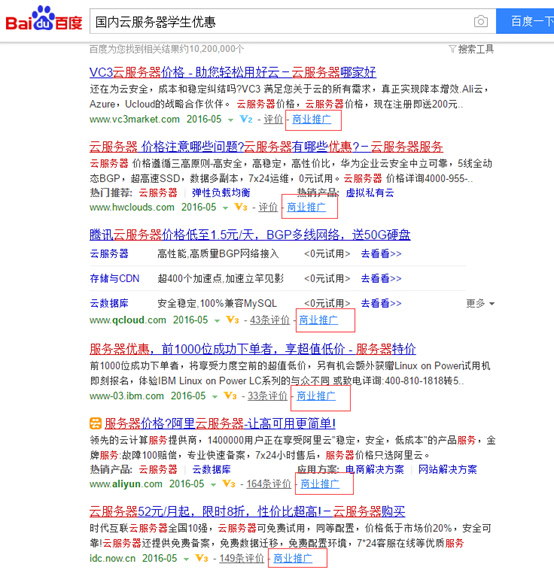Open 33条评价 reviews link
The width and height of the screenshot is (554, 570).
click(268, 396)
